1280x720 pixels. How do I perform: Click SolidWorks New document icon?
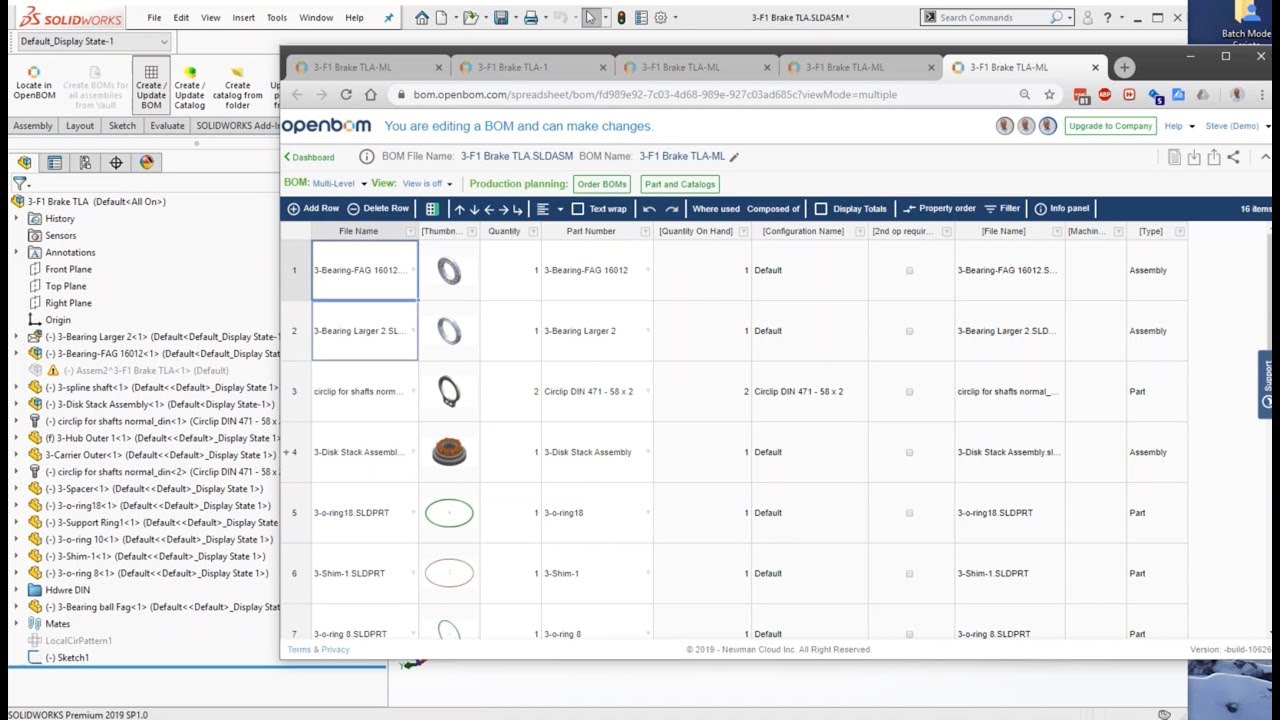click(x=443, y=17)
